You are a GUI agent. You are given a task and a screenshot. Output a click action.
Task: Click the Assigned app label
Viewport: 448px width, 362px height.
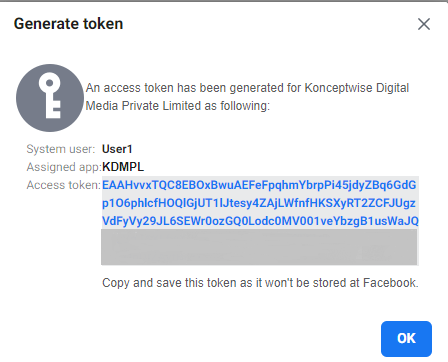point(64,167)
